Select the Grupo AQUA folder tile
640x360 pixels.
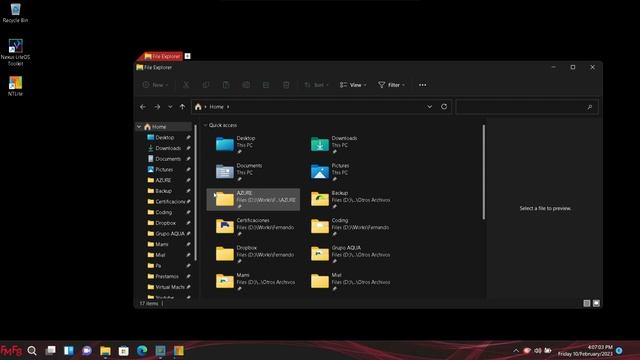click(348, 254)
